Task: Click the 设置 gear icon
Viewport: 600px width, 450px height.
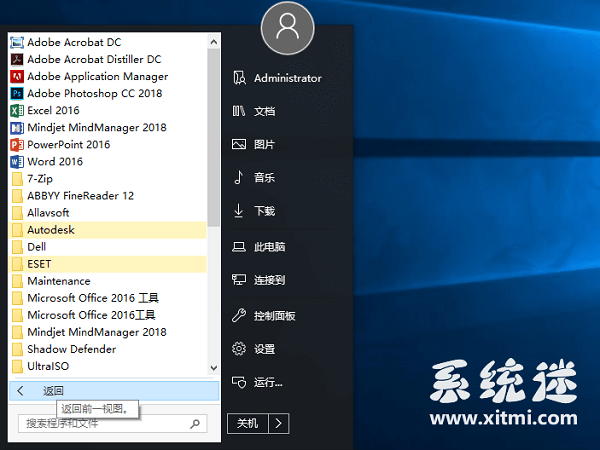Action: 239,349
